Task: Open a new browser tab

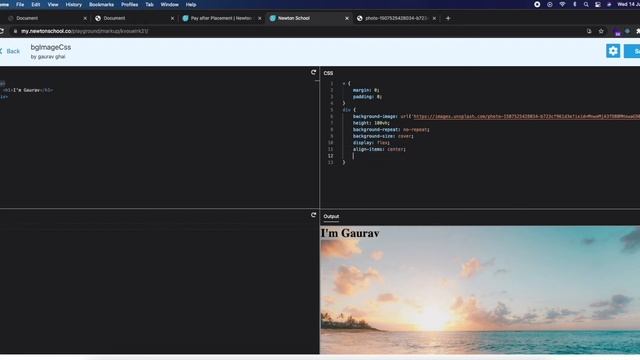Action: [448, 18]
